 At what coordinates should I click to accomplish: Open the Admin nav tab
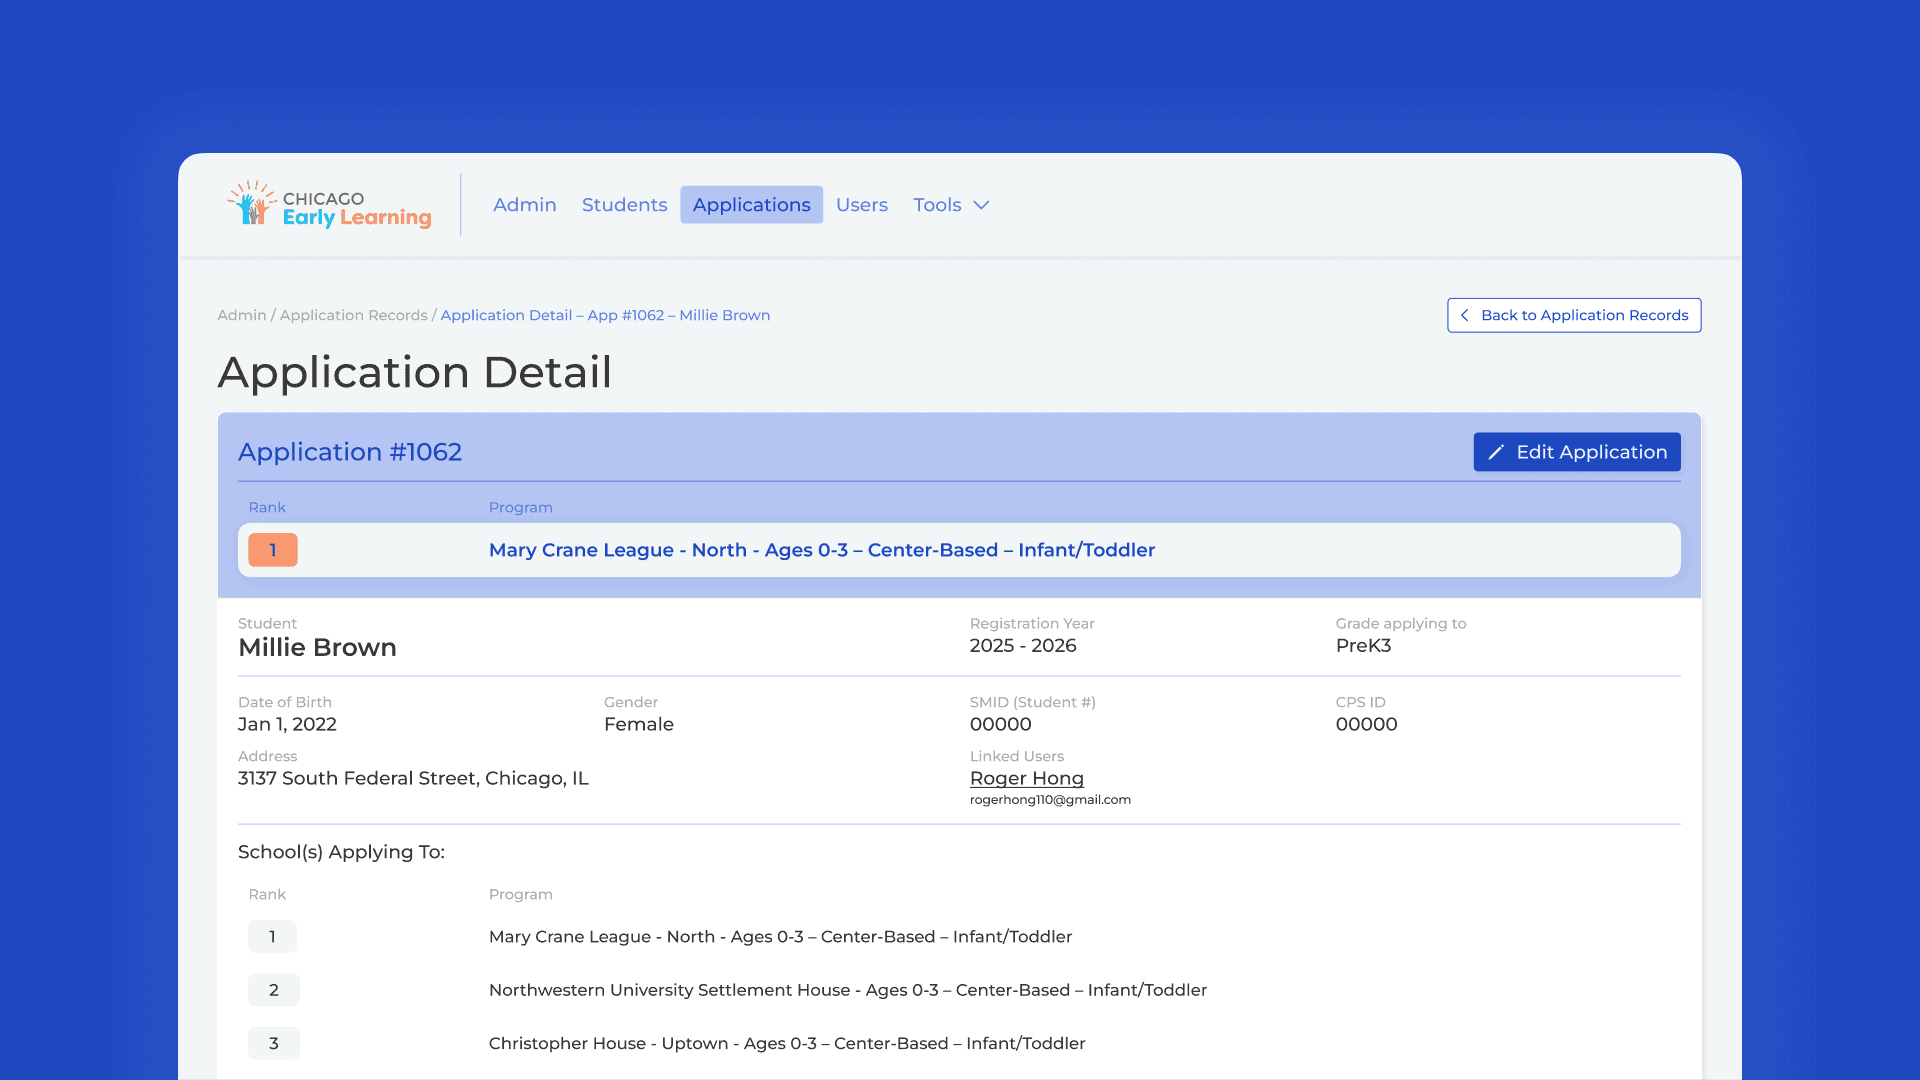tap(524, 205)
